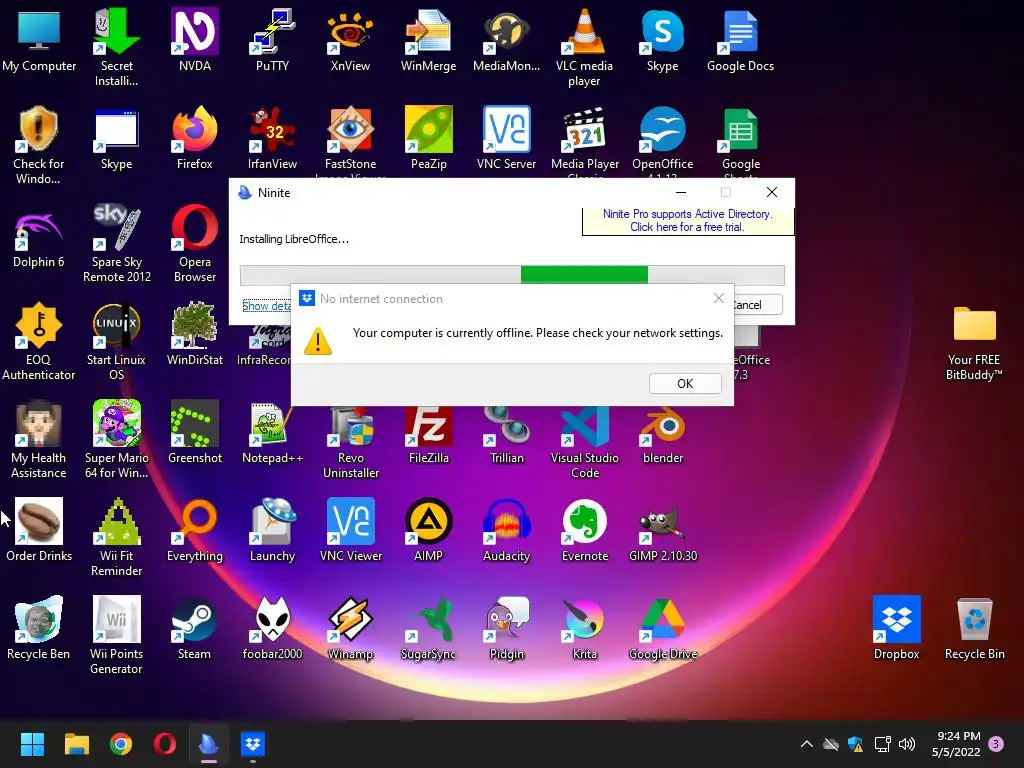Screen dimensions: 1024x768
Task: Click the Dropbox desktop icon
Action: 896,628
